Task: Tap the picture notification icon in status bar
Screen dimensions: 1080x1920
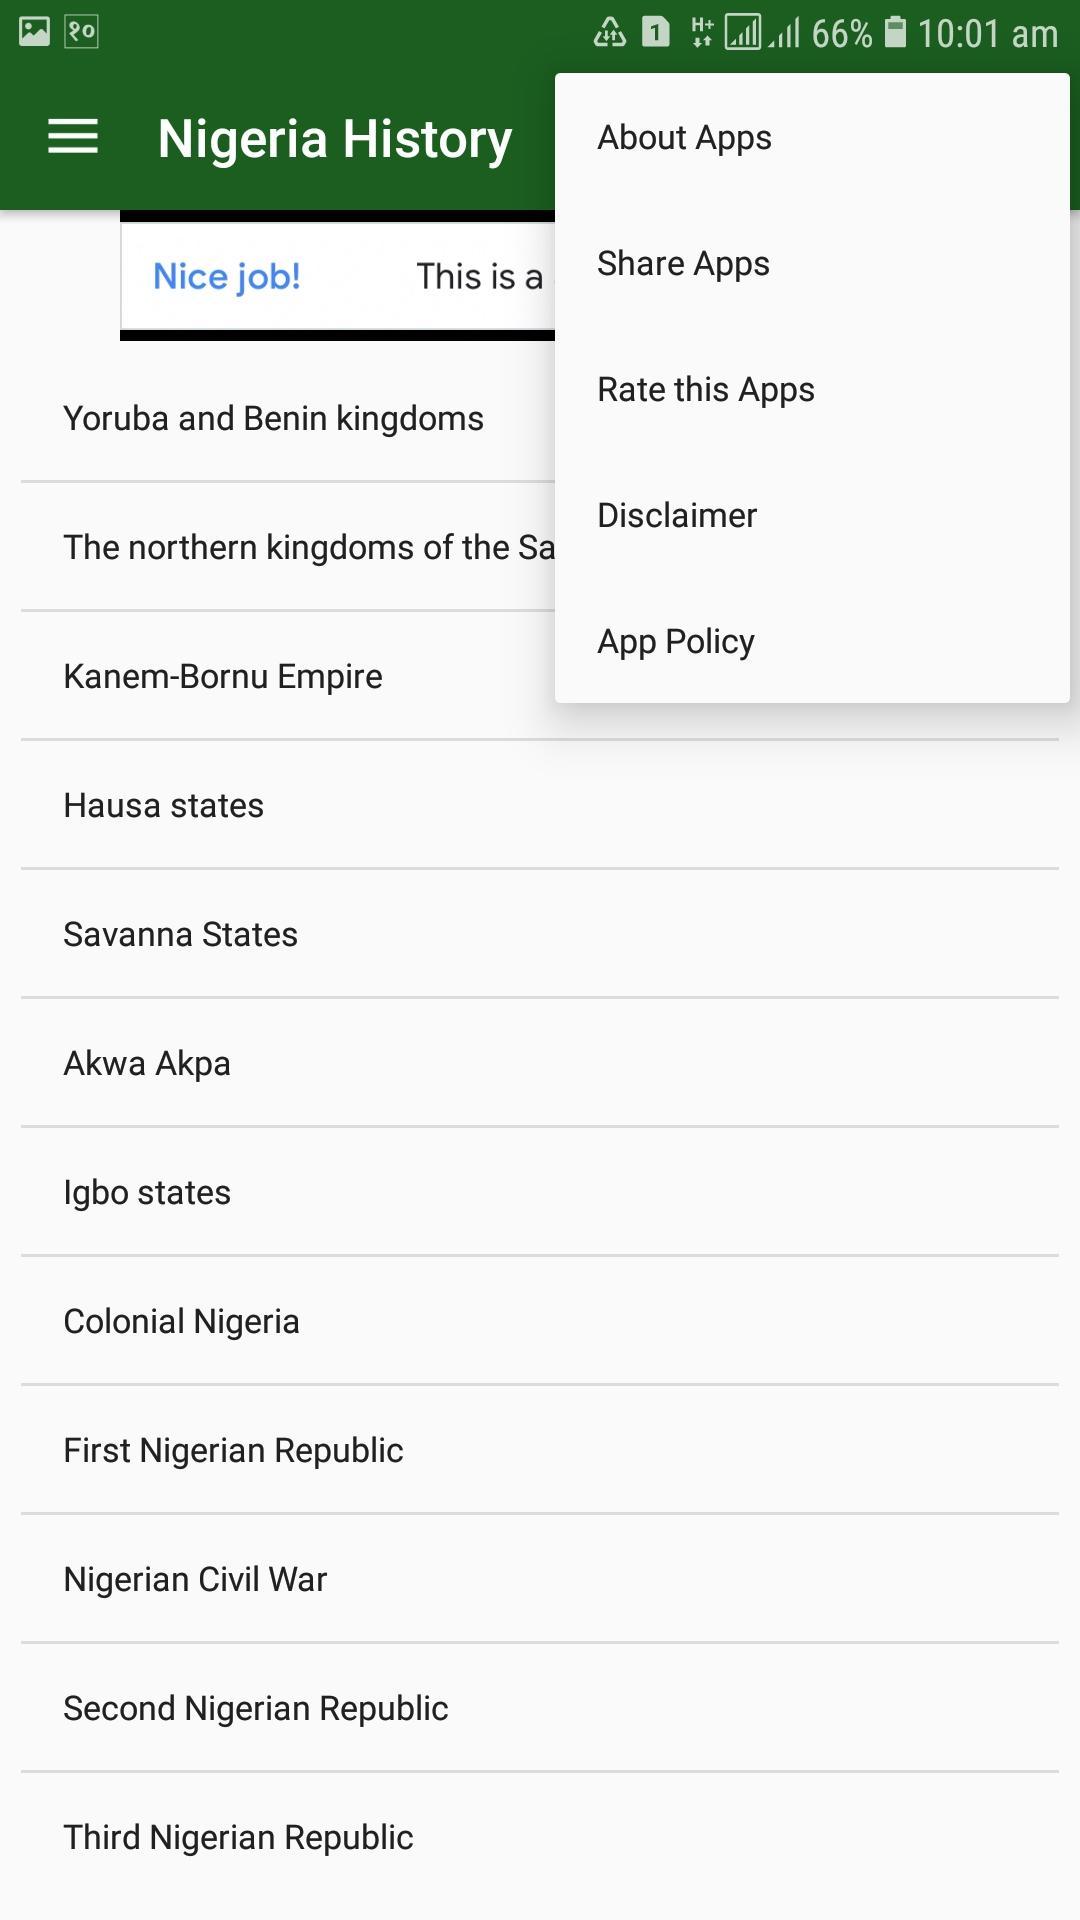Action: click(x=34, y=31)
